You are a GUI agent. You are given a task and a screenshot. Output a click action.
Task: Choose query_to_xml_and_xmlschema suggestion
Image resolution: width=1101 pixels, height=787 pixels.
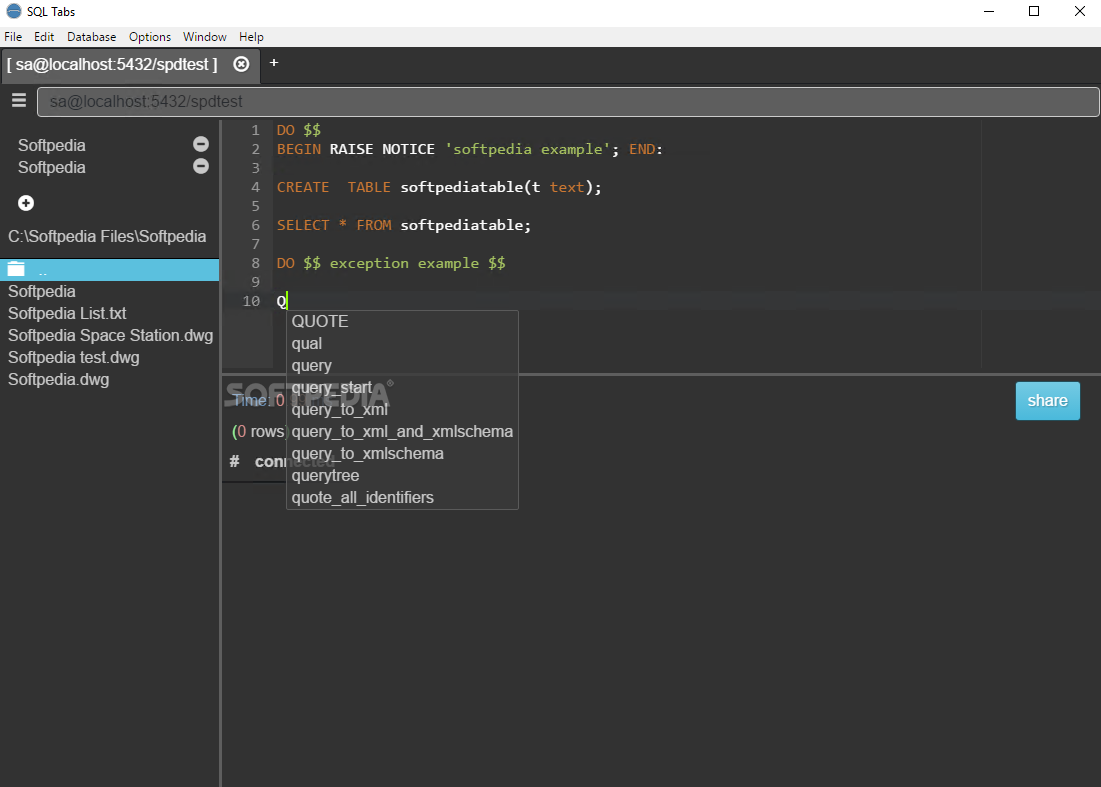point(402,432)
